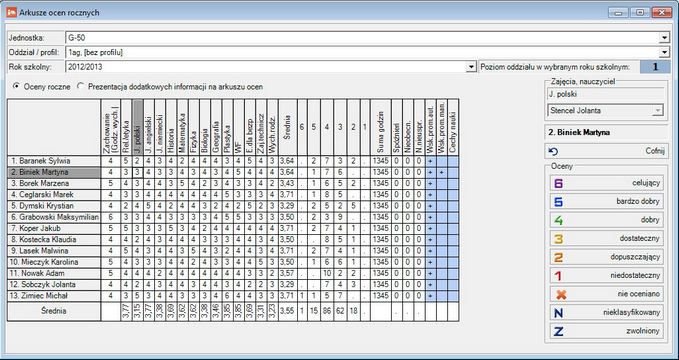The image size is (679, 360).
Task: Click Grabowski Maksymilian's Zachowanie grade 6
Action: tap(111, 217)
